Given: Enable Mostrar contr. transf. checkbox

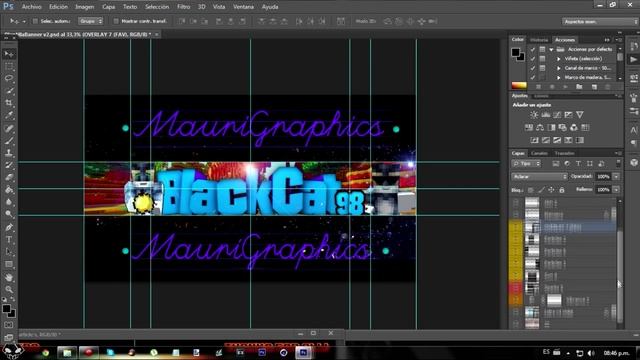Looking at the screenshot, I should (116, 21).
